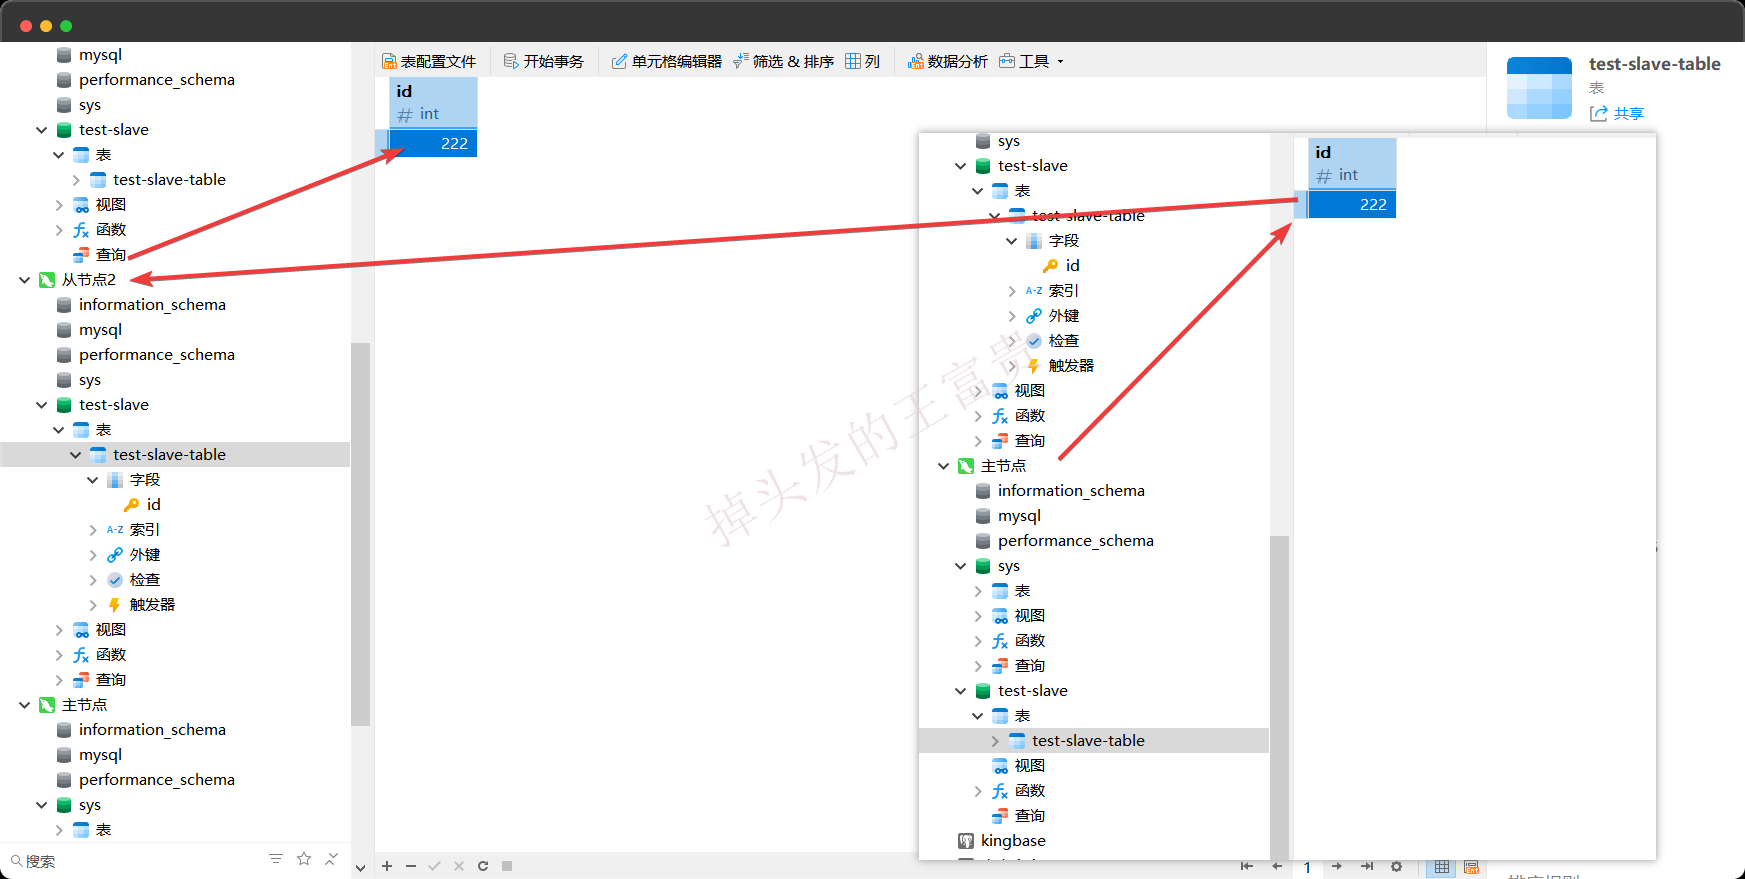This screenshot has width=1745, height=879.
Task: Click the 列 columns toolbar item
Action: point(863,61)
